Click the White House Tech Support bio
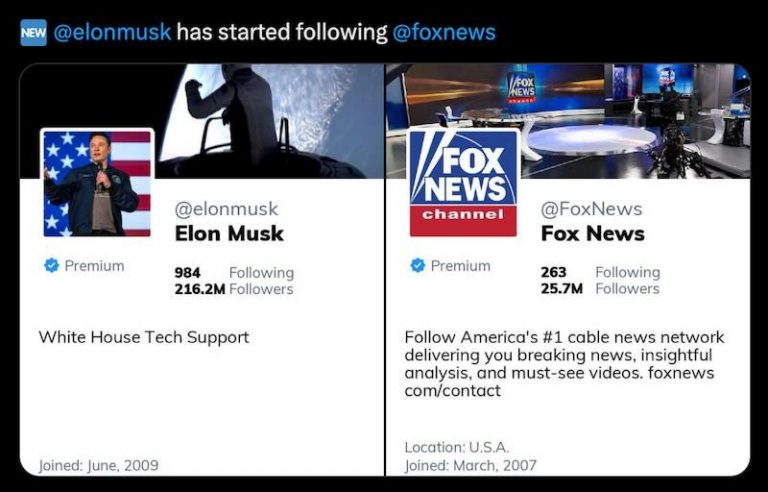The width and height of the screenshot is (768, 492). (144, 337)
